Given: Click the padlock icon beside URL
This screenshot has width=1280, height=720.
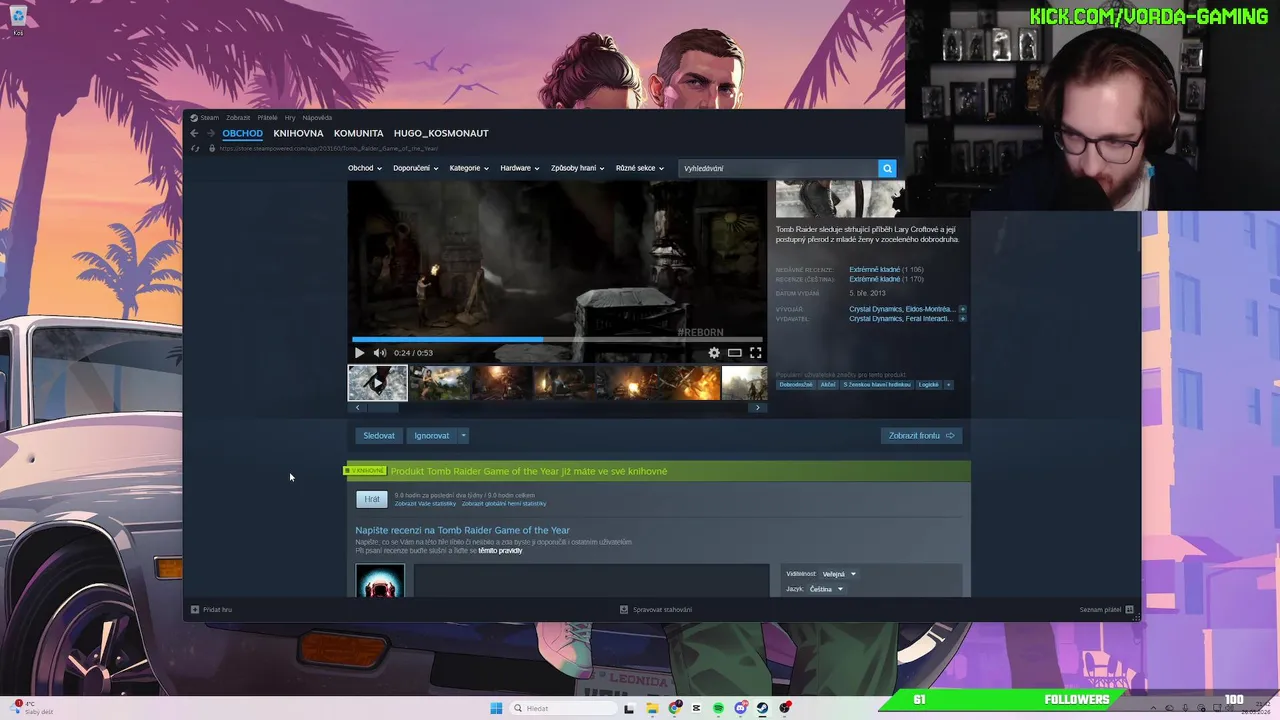Looking at the screenshot, I should coord(212,148).
